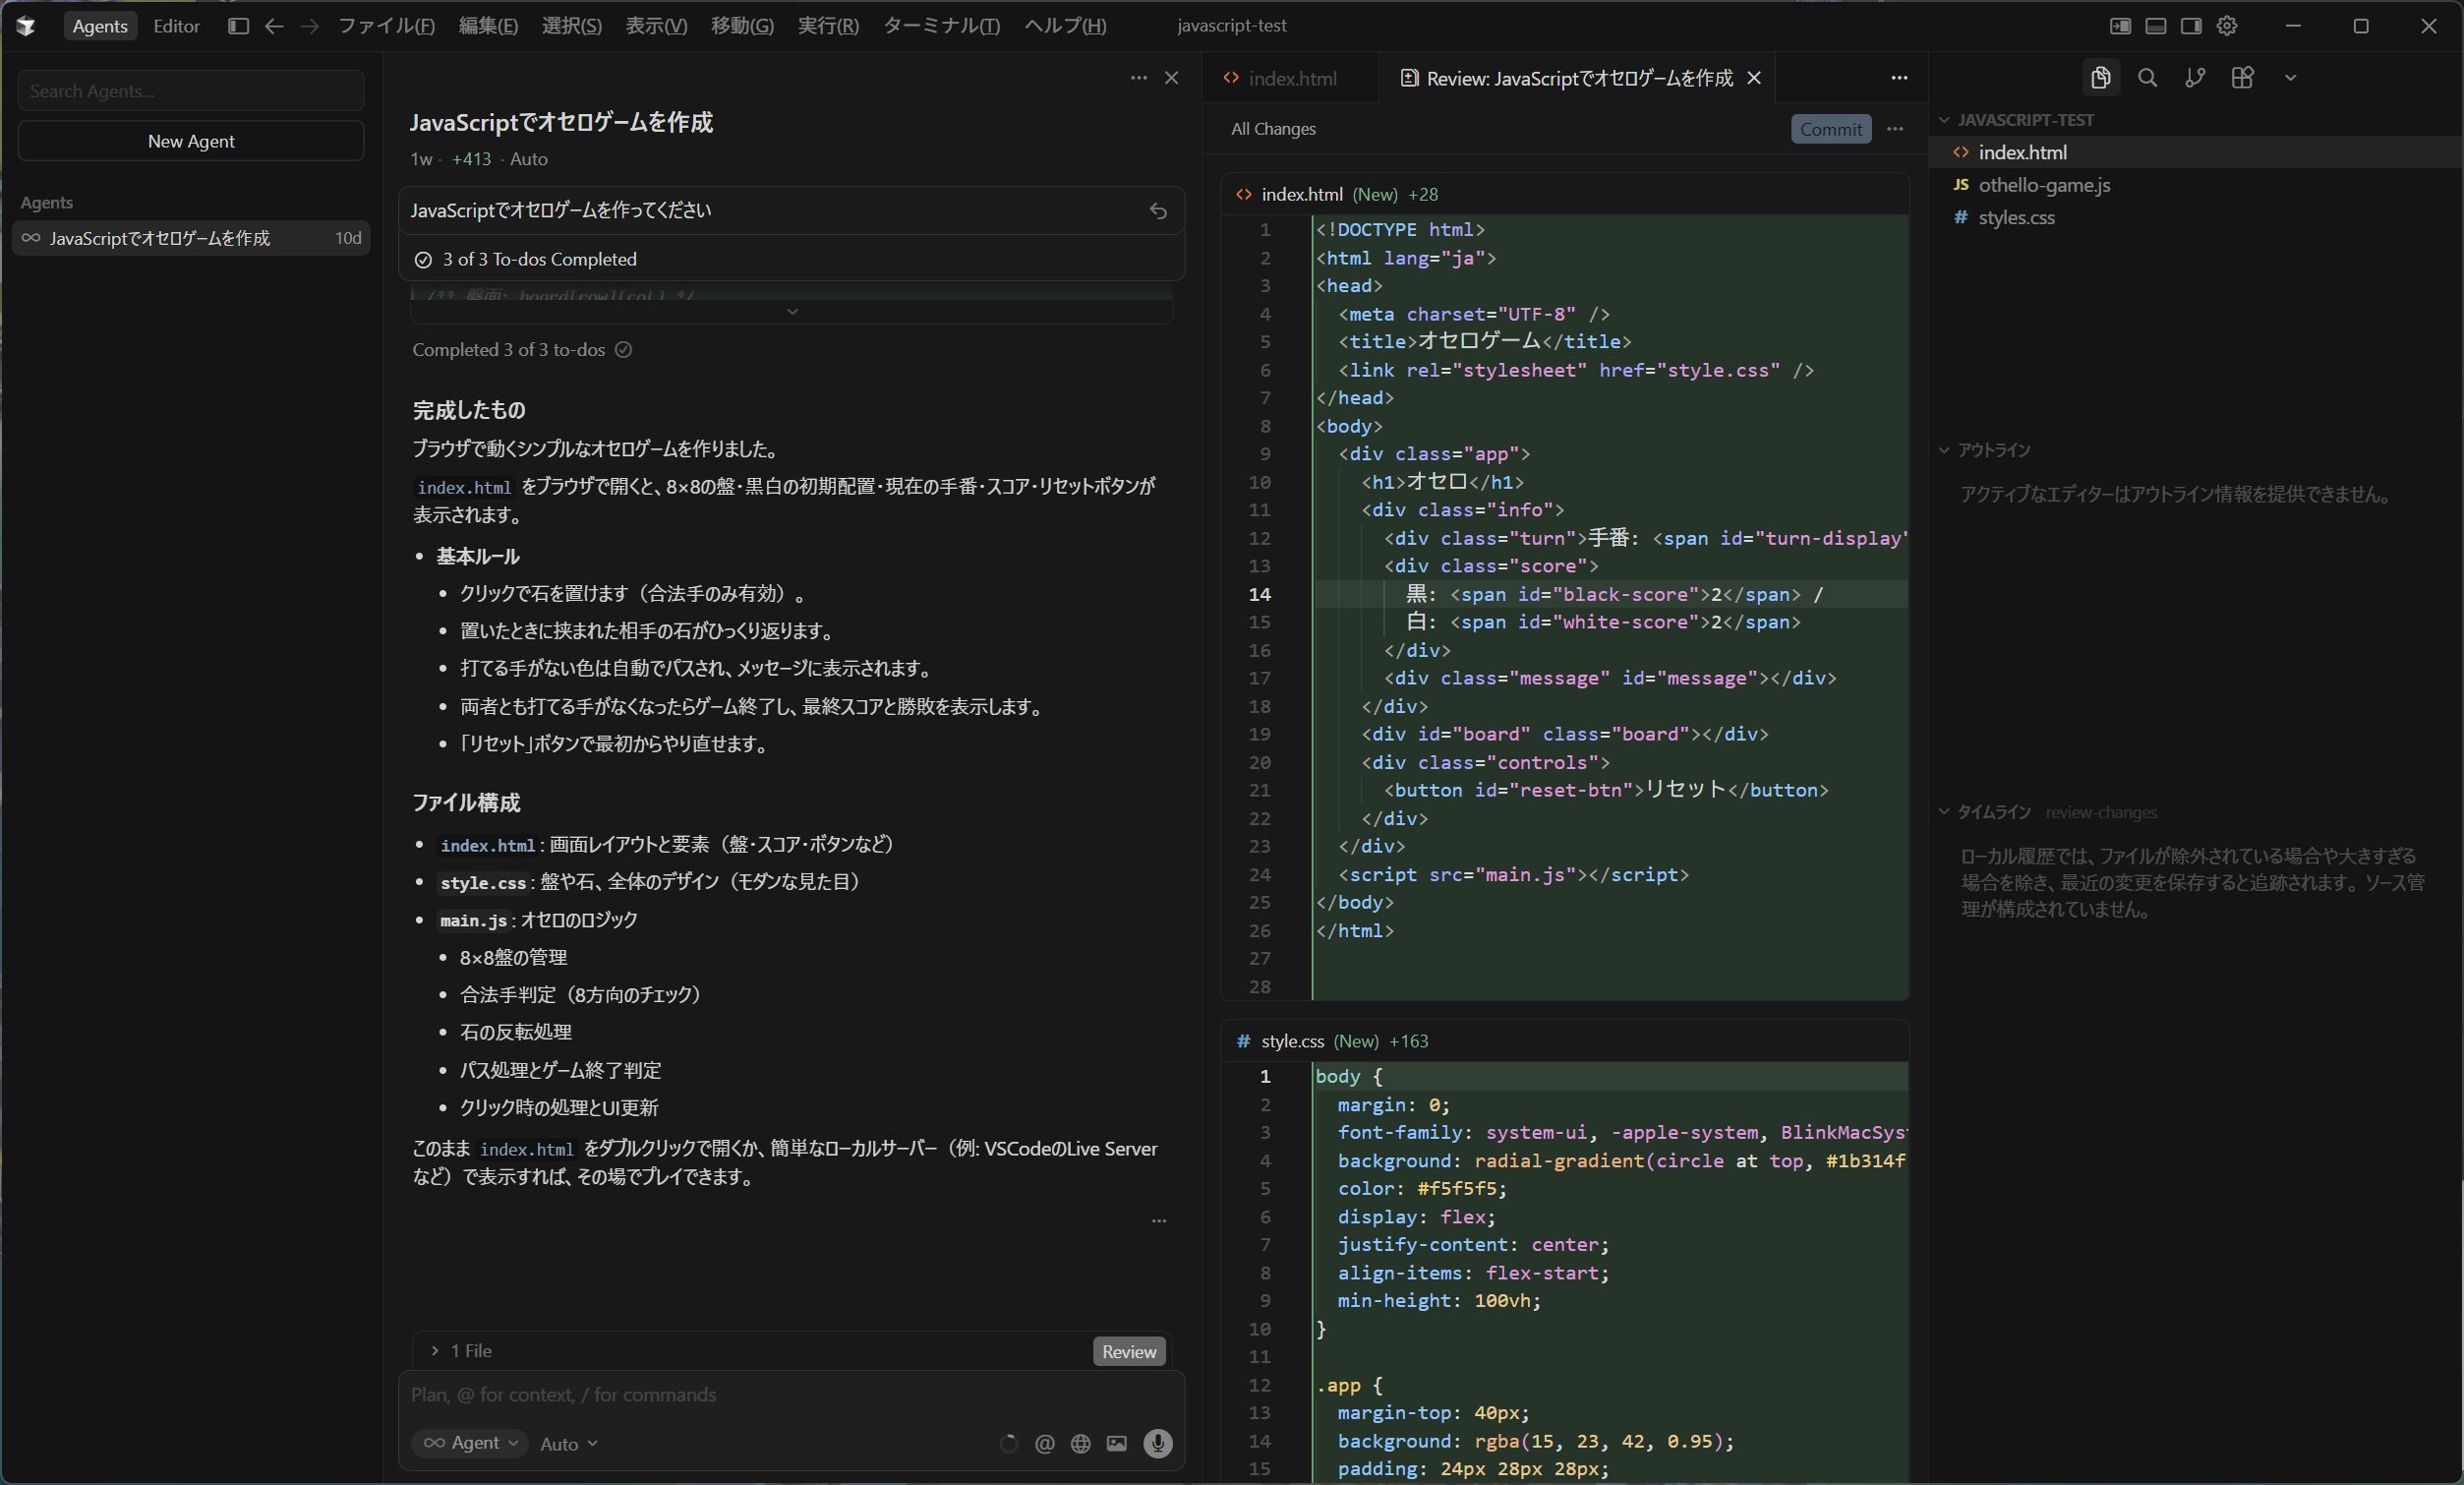
Task: Click the globe web search icon
Action: point(1080,1443)
